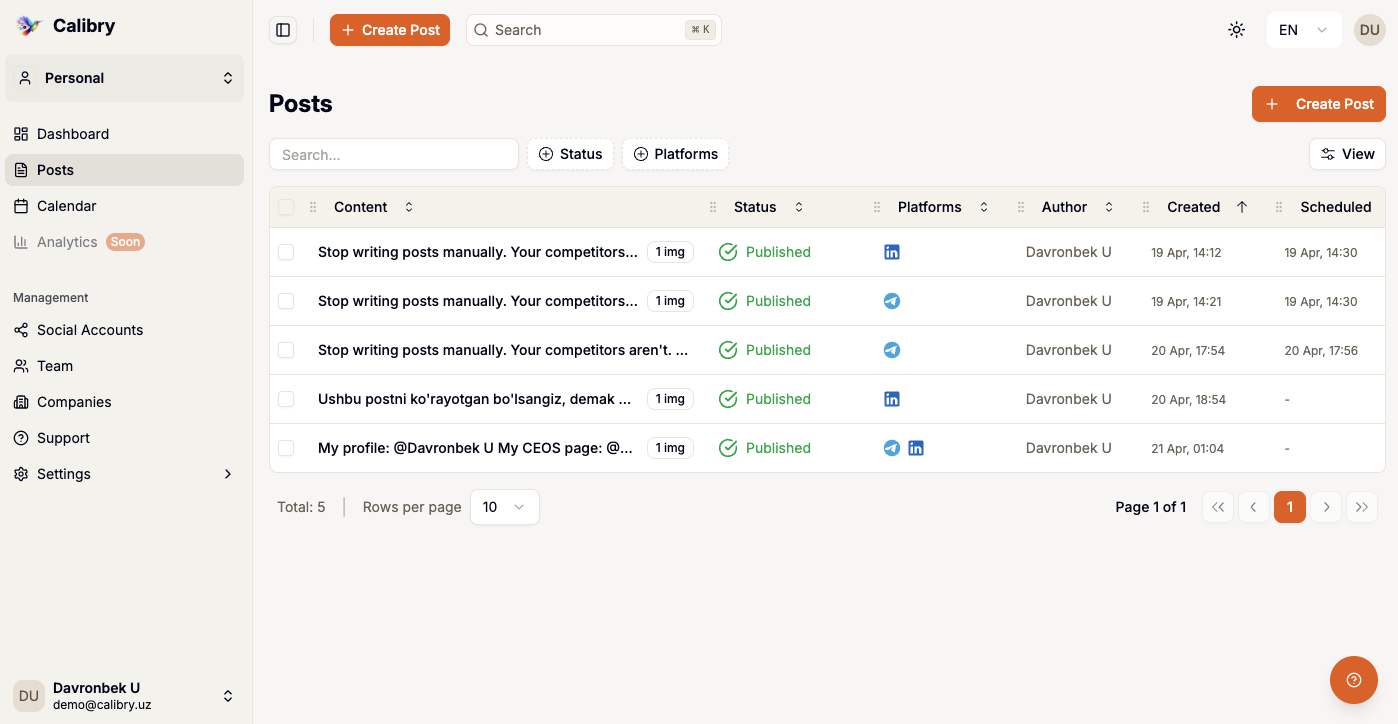Go to next page arrow
1398x724 pixels.
1326,507
